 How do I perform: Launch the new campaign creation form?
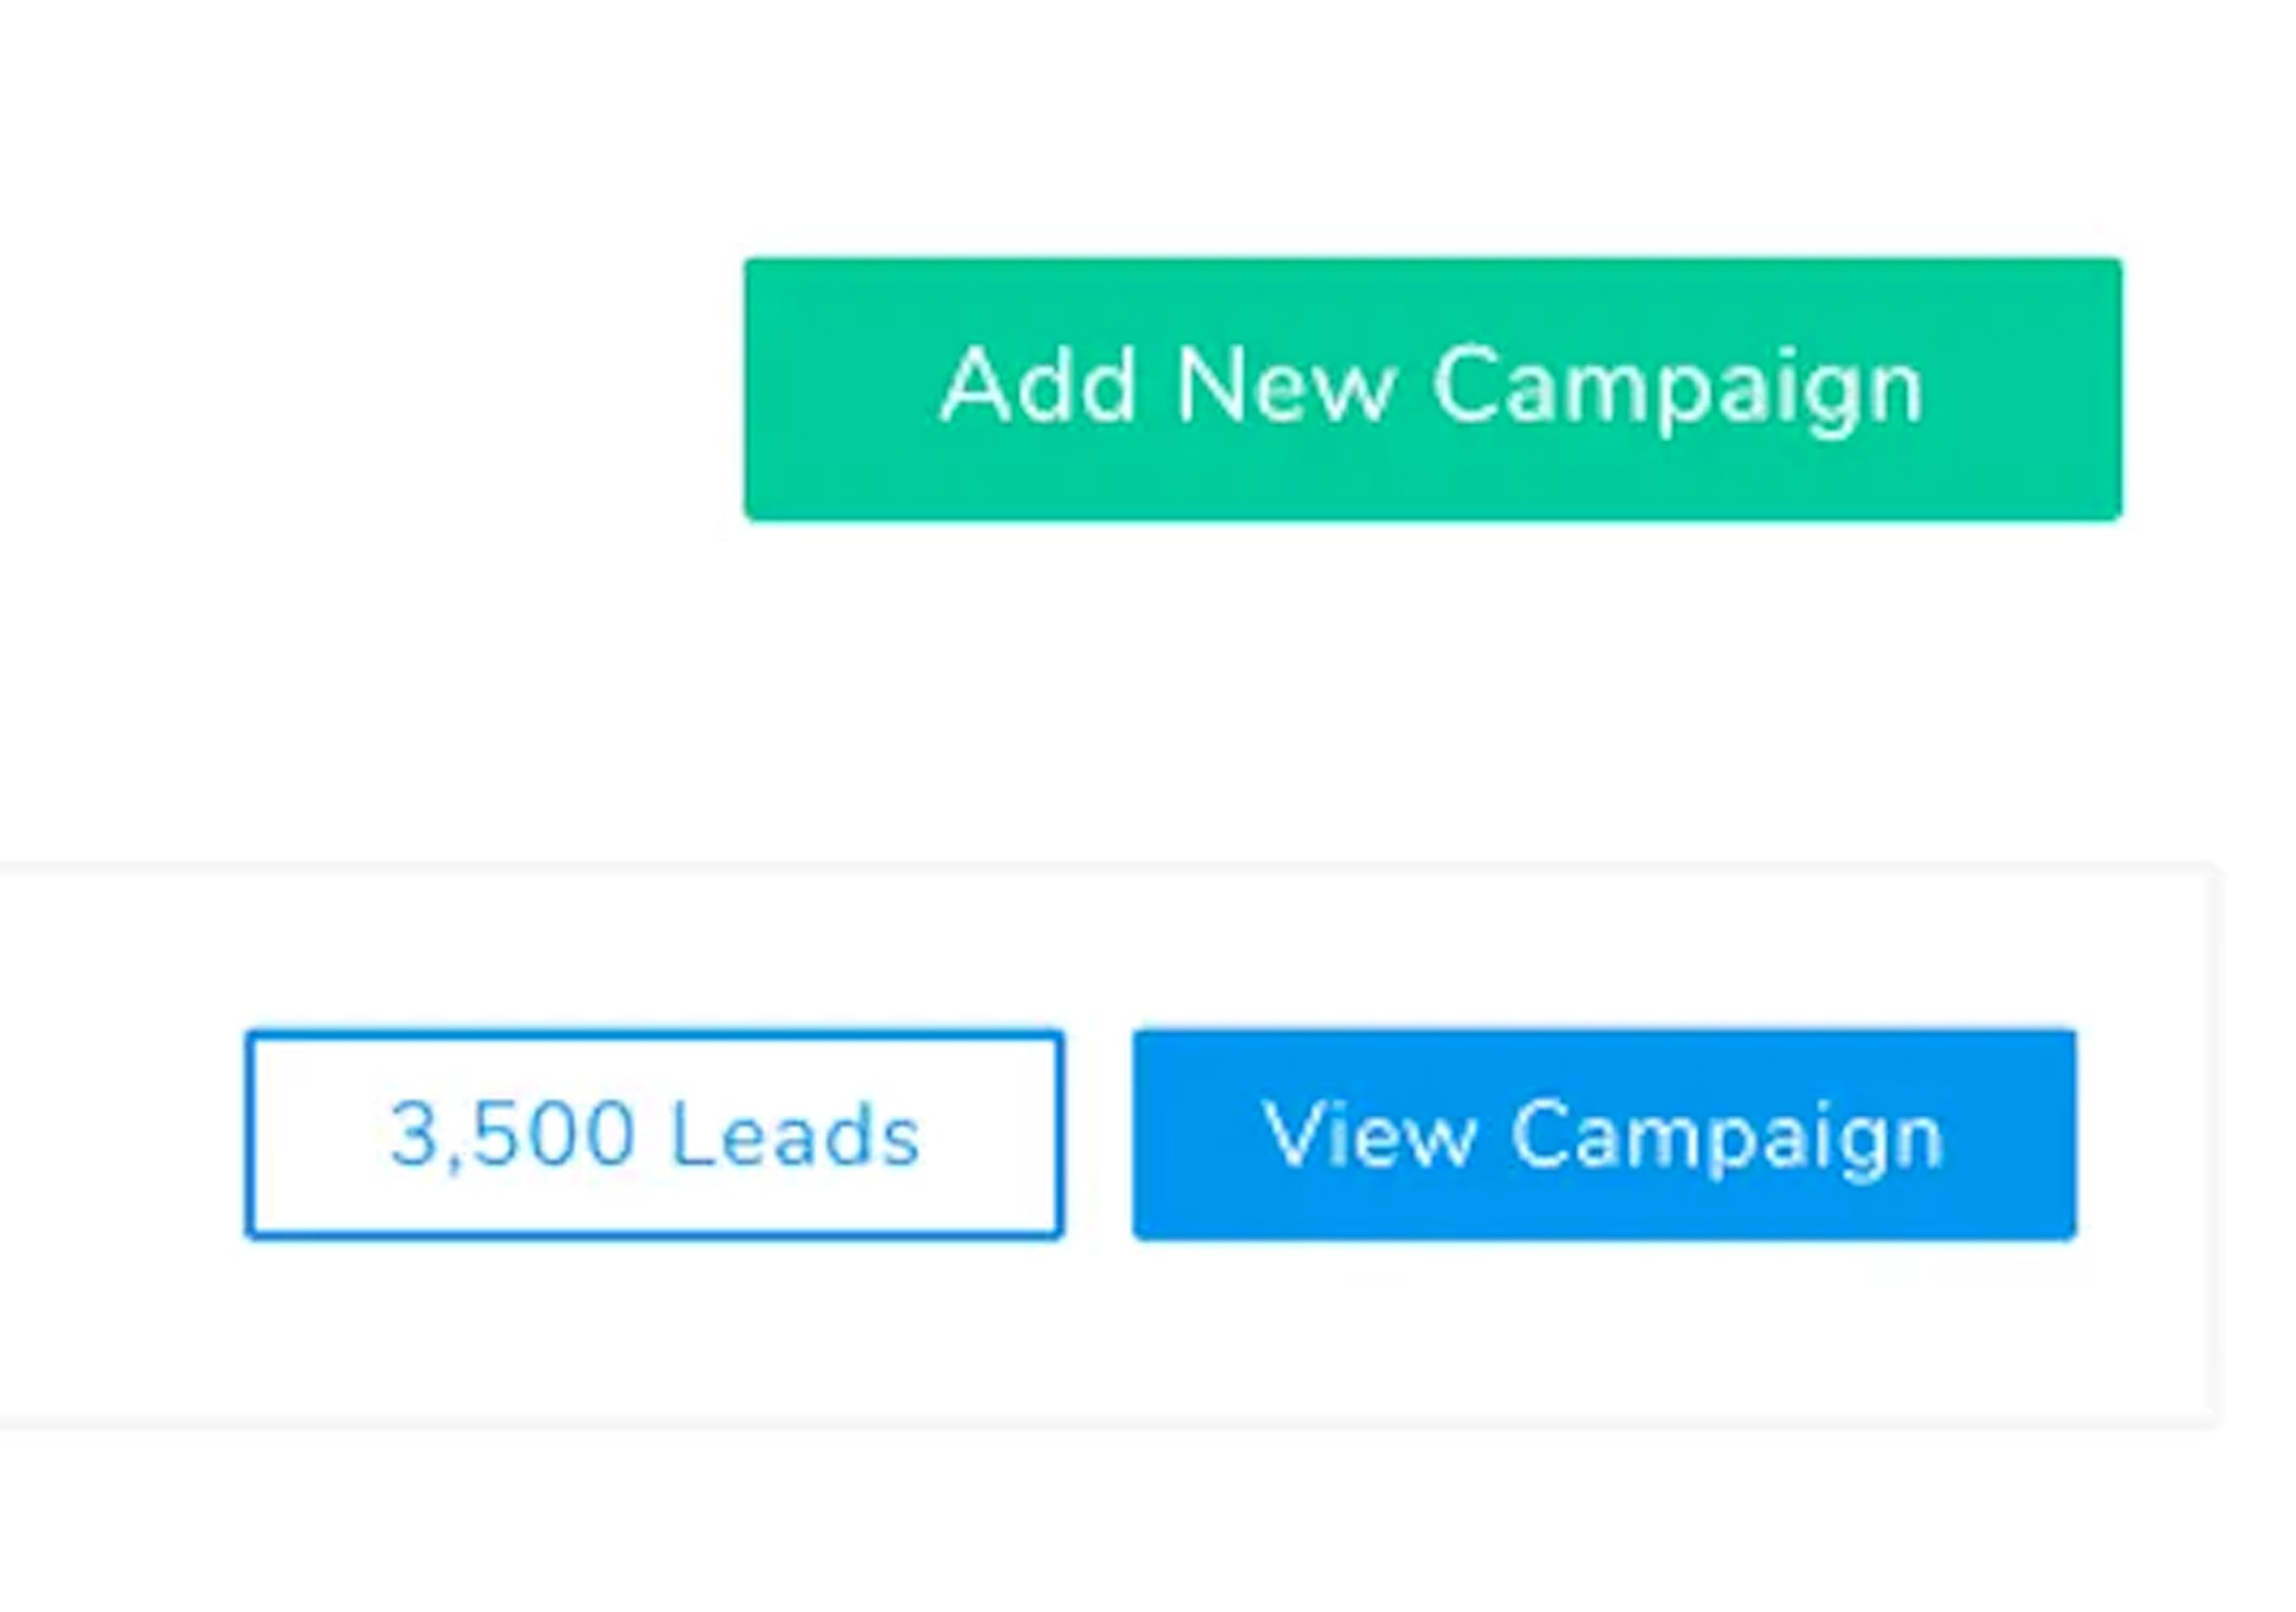point(1432,389)
